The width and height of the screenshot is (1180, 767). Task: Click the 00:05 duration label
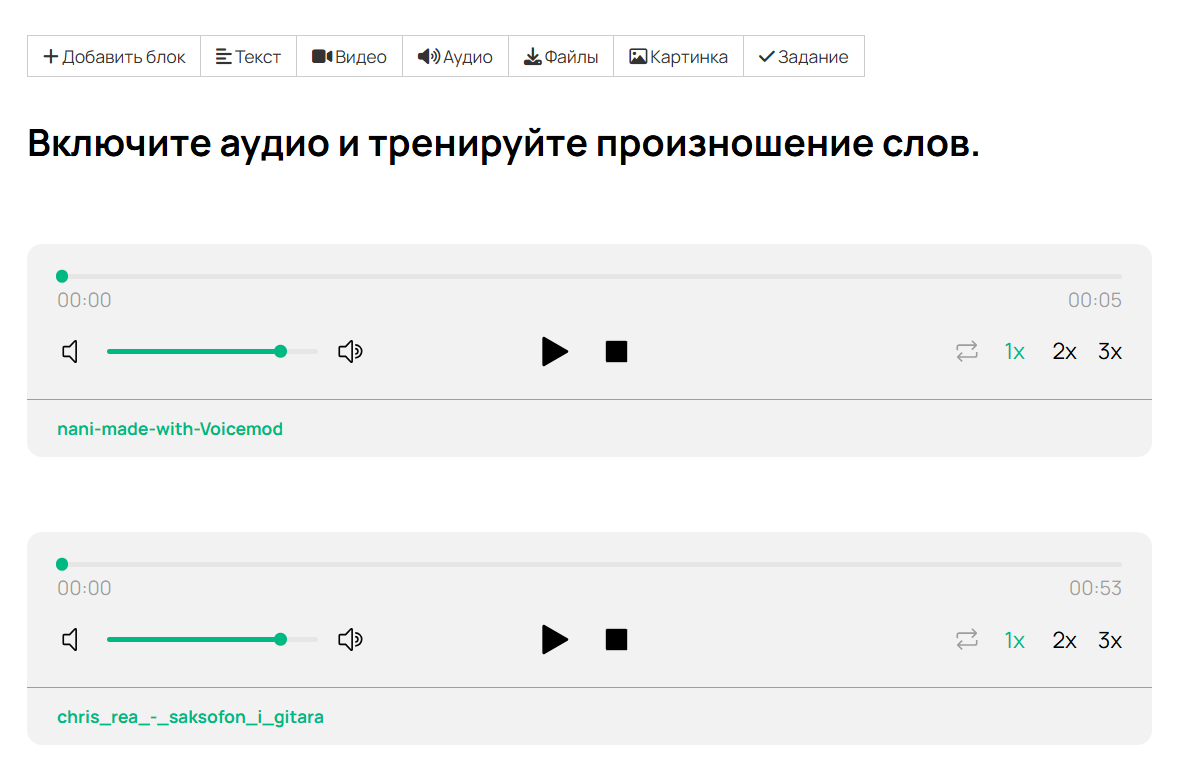tap(1095, 300)
